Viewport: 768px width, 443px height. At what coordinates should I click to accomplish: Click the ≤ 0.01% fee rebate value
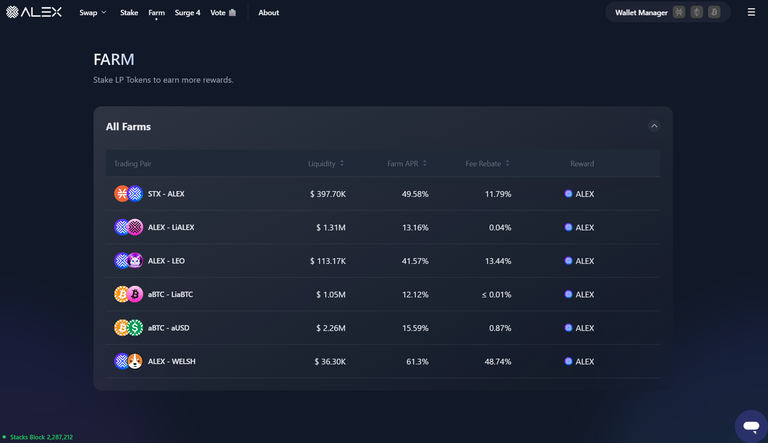tap(496, 295)
